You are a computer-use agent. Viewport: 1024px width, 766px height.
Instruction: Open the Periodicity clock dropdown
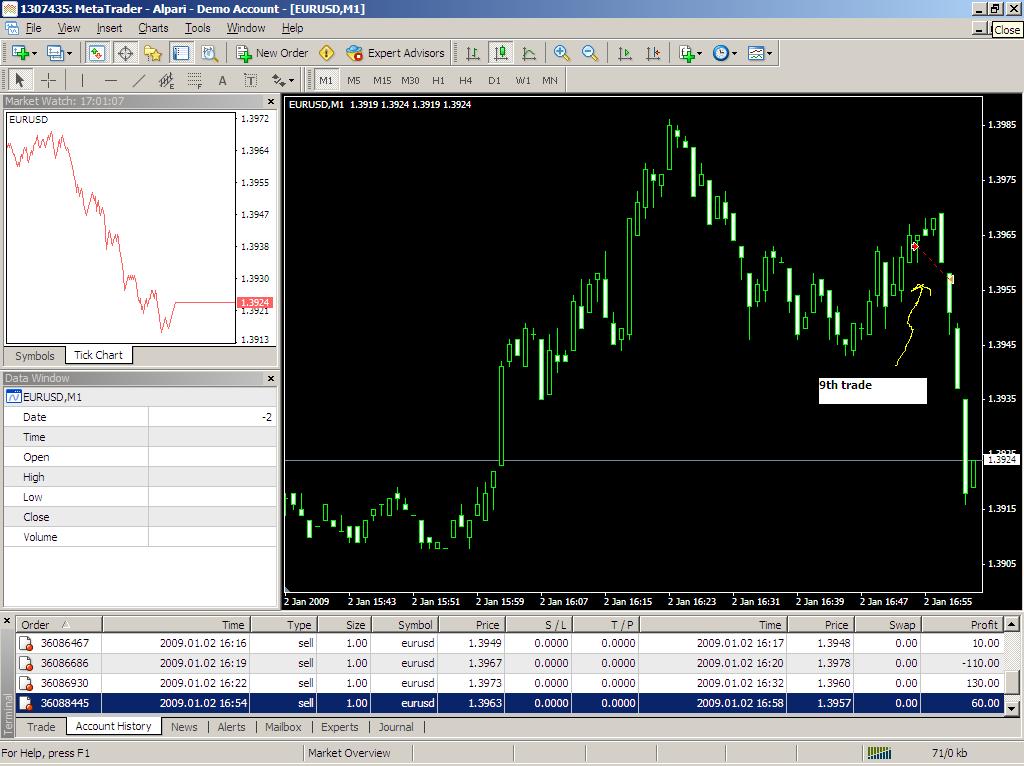(x=725, y=53)
